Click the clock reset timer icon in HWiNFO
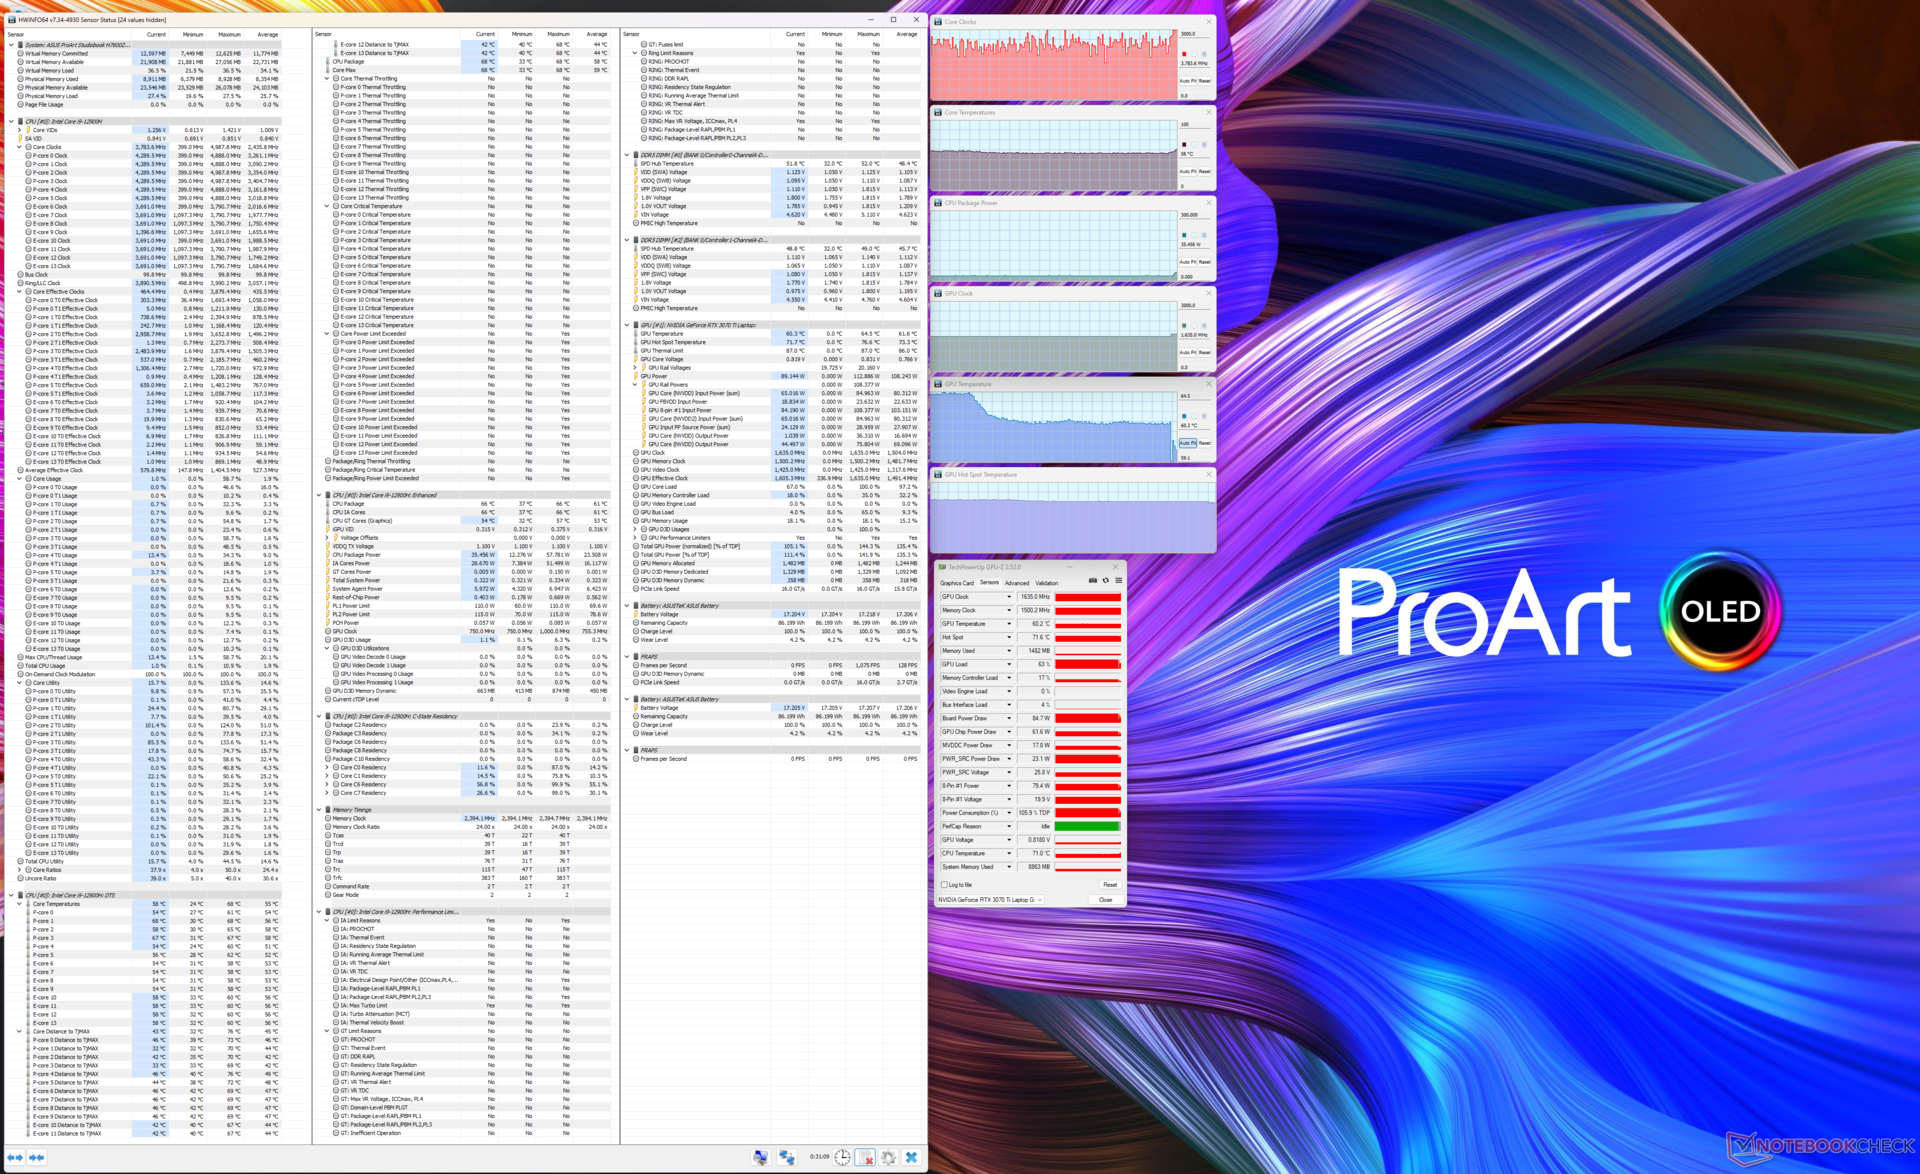The width and height of the screenshot is (1920, 1174). (843, 1157)
